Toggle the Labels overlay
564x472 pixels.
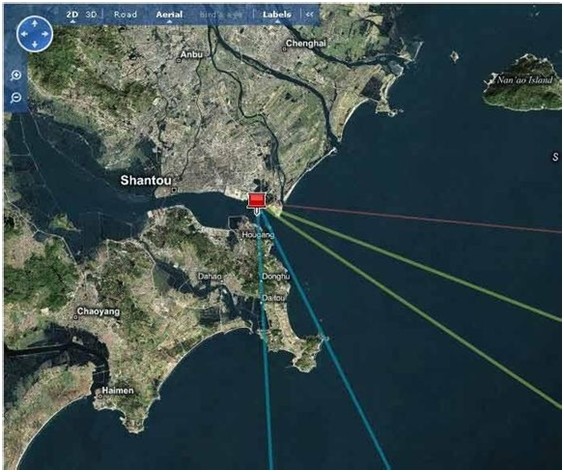(x=277, y=14)
